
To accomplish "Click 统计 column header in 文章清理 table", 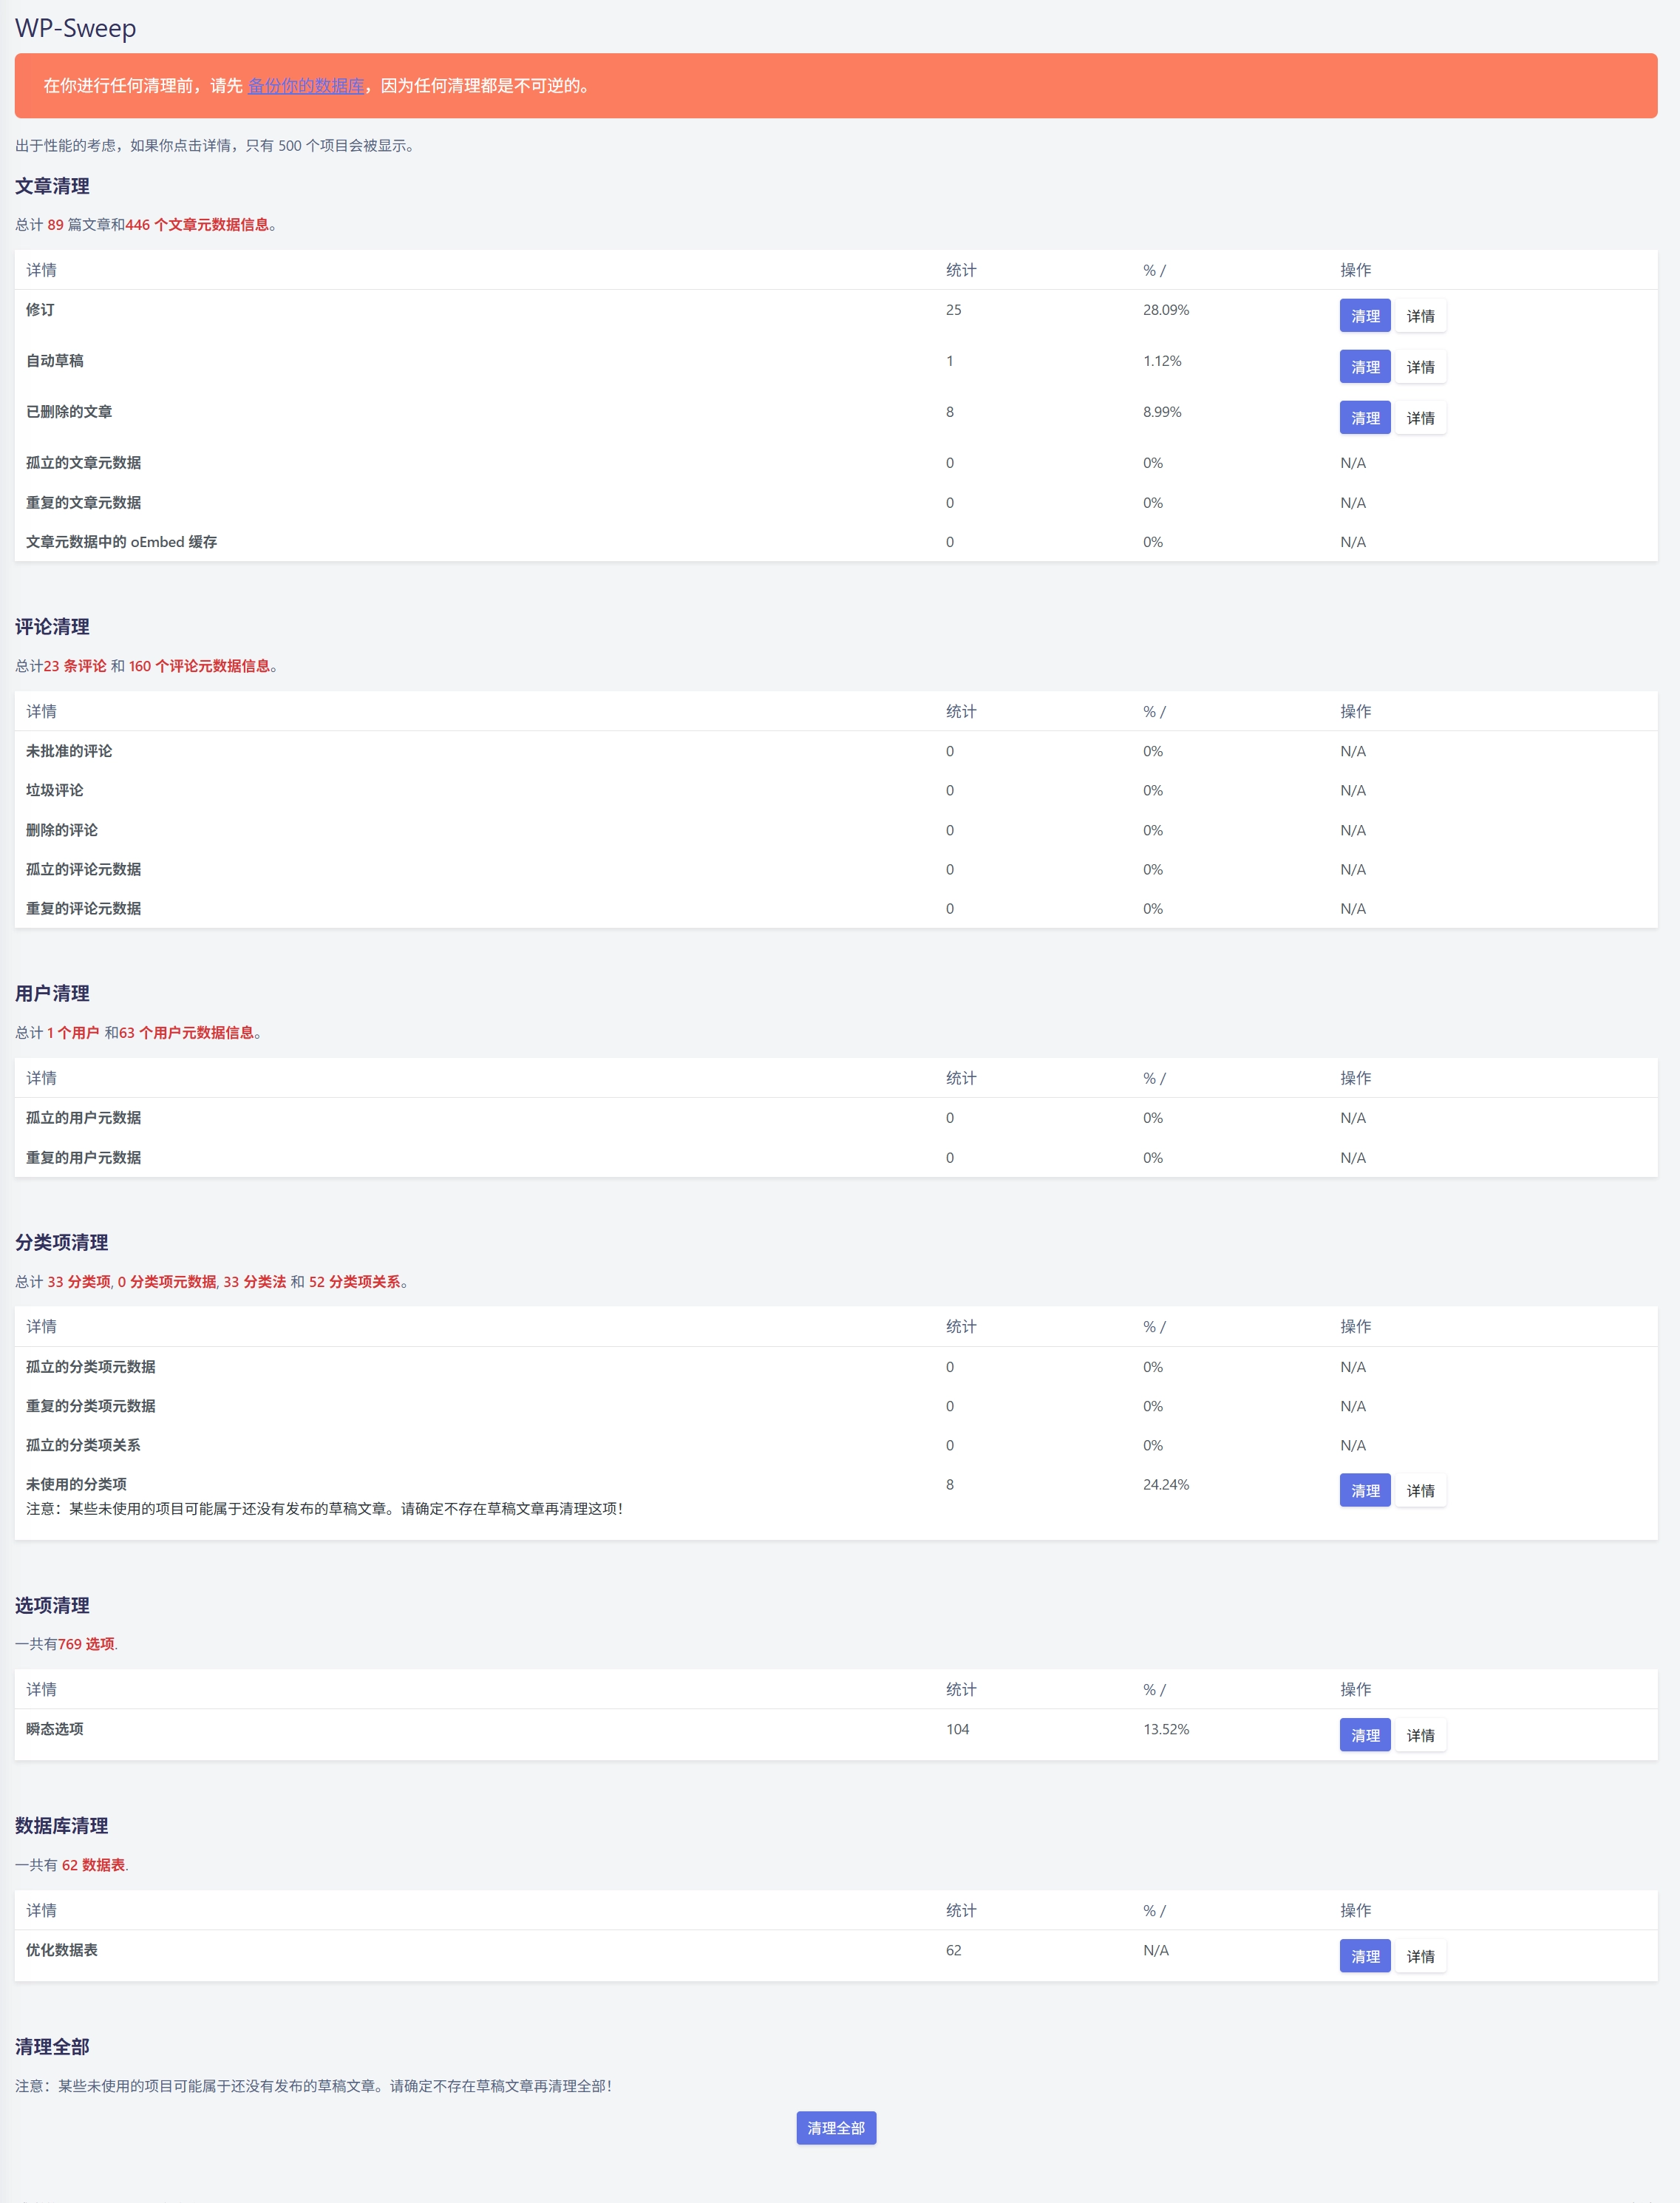I will (961, 270).
